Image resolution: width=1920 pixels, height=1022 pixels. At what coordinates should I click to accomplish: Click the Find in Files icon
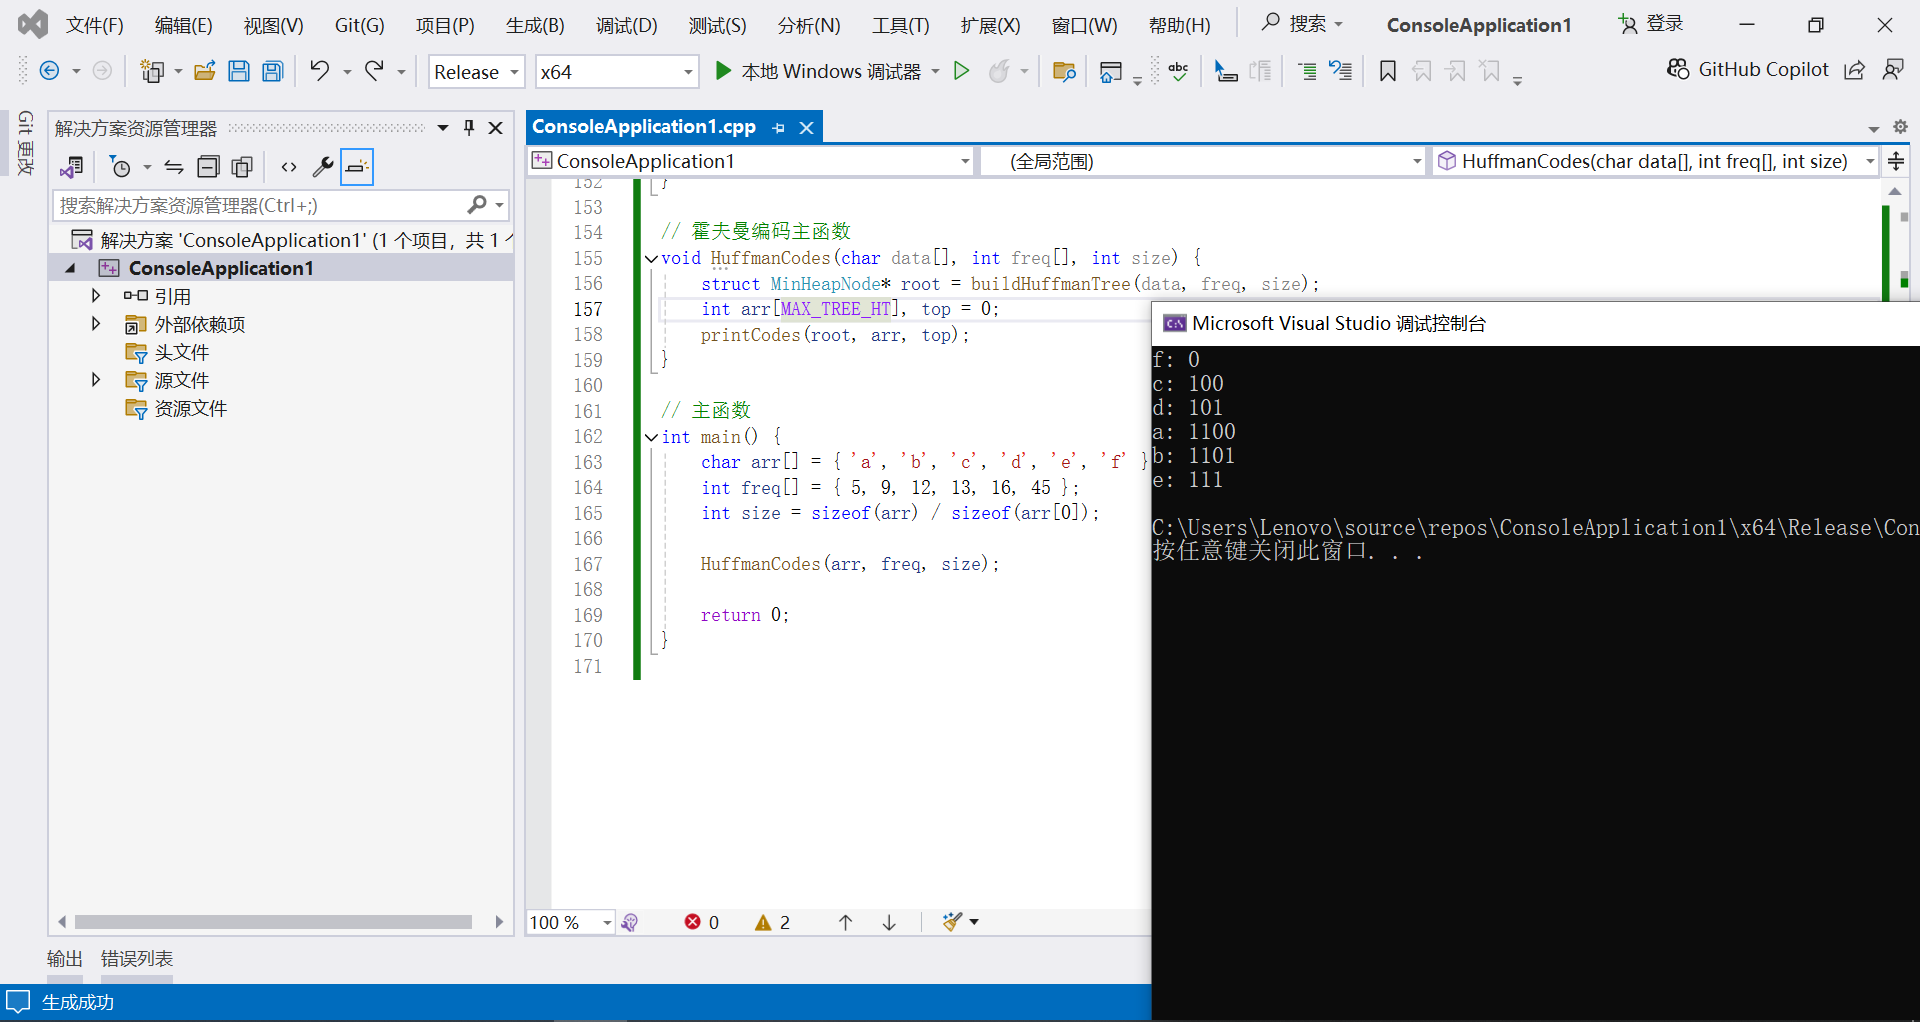pyautogui.click(x=1064, y=71)
